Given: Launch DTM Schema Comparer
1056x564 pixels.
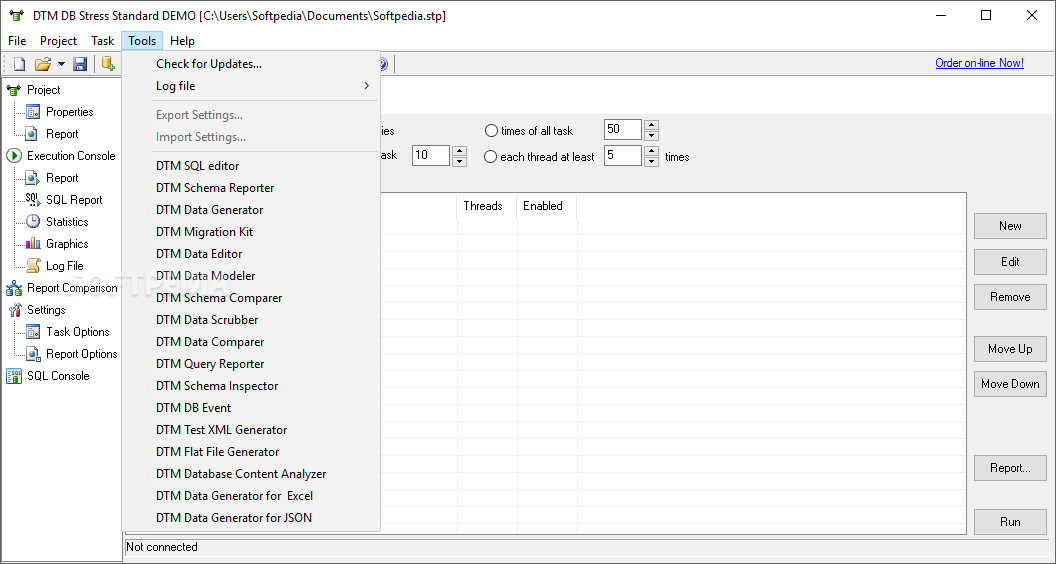Looking at the screenshot, I should point(251,298).
